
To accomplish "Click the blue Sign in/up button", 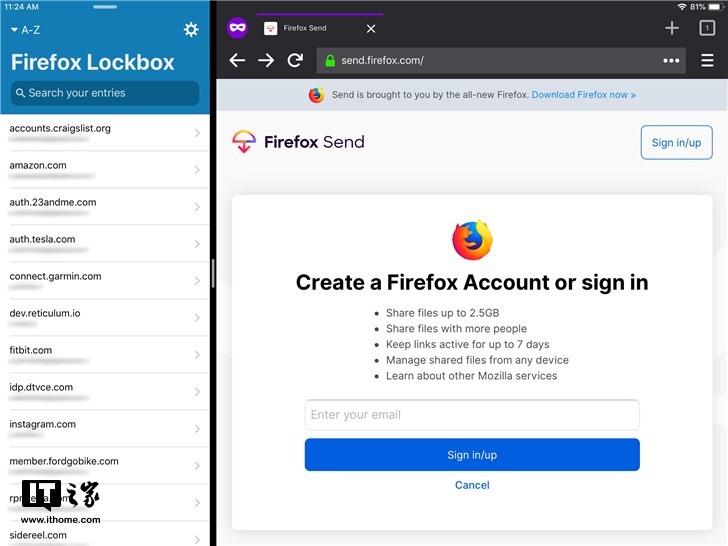I will click(x=472, y=455).
